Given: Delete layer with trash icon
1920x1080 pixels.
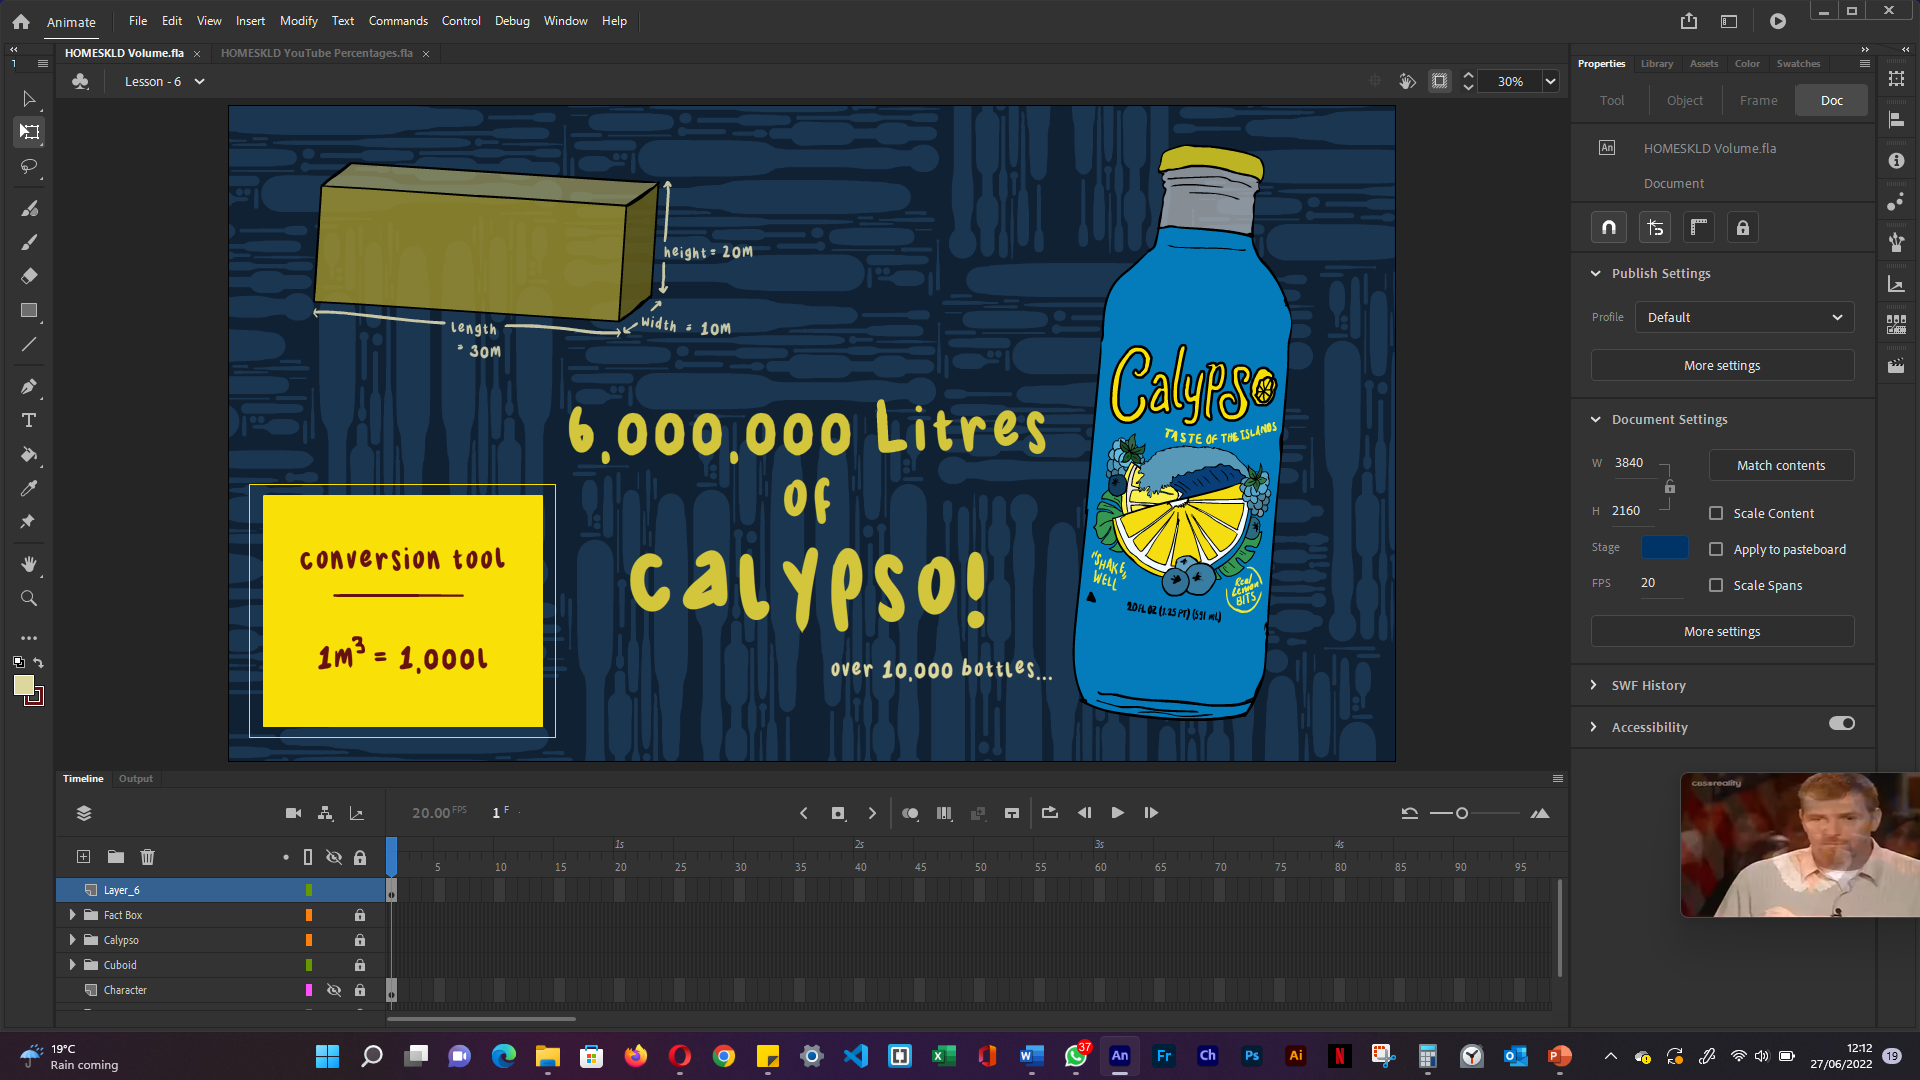Looking at the screenshot, I should [148, 857].
